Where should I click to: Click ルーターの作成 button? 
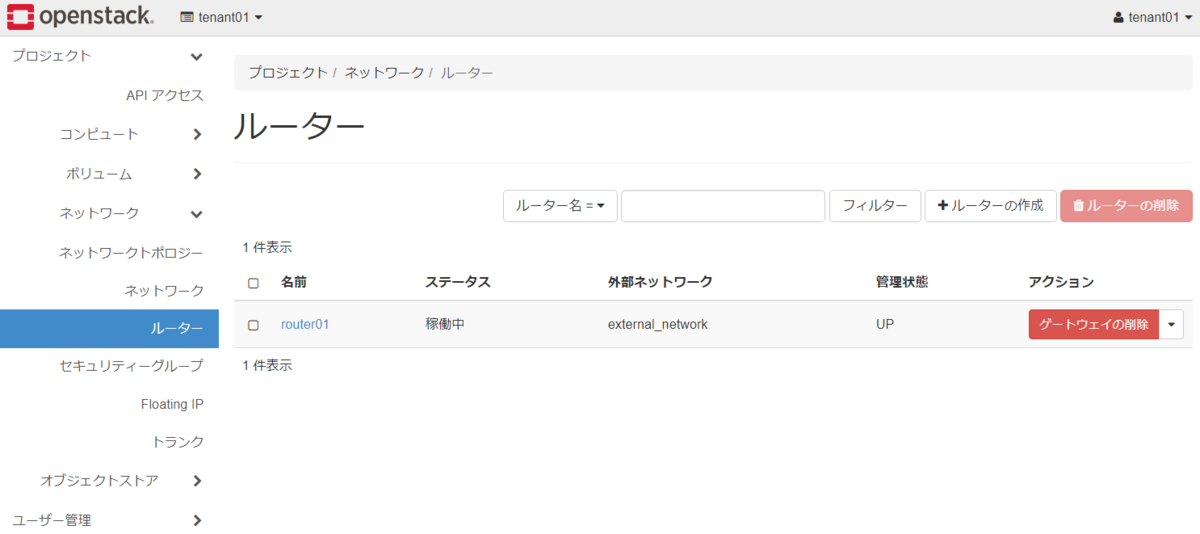click(990, 205)
